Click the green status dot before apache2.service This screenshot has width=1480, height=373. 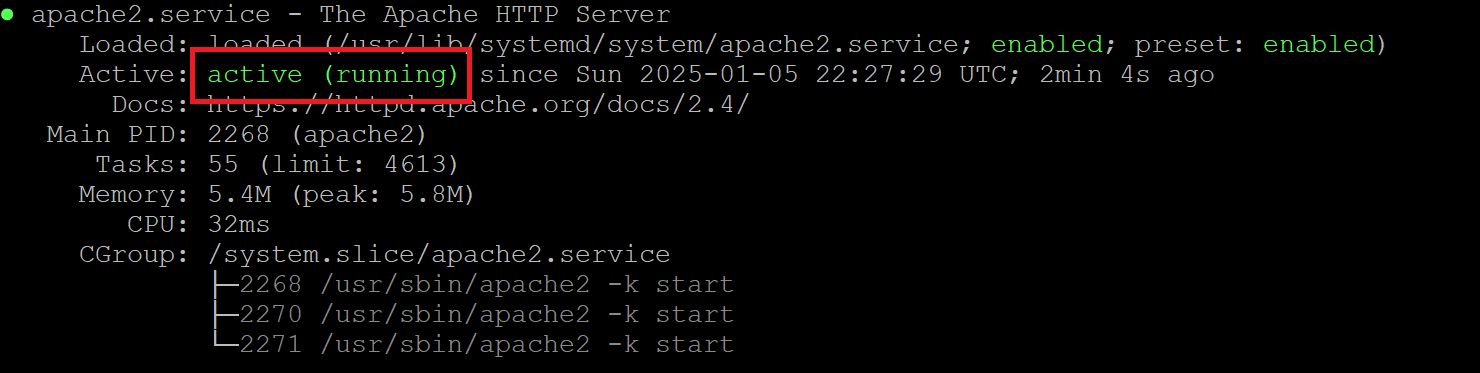point(7,16)
